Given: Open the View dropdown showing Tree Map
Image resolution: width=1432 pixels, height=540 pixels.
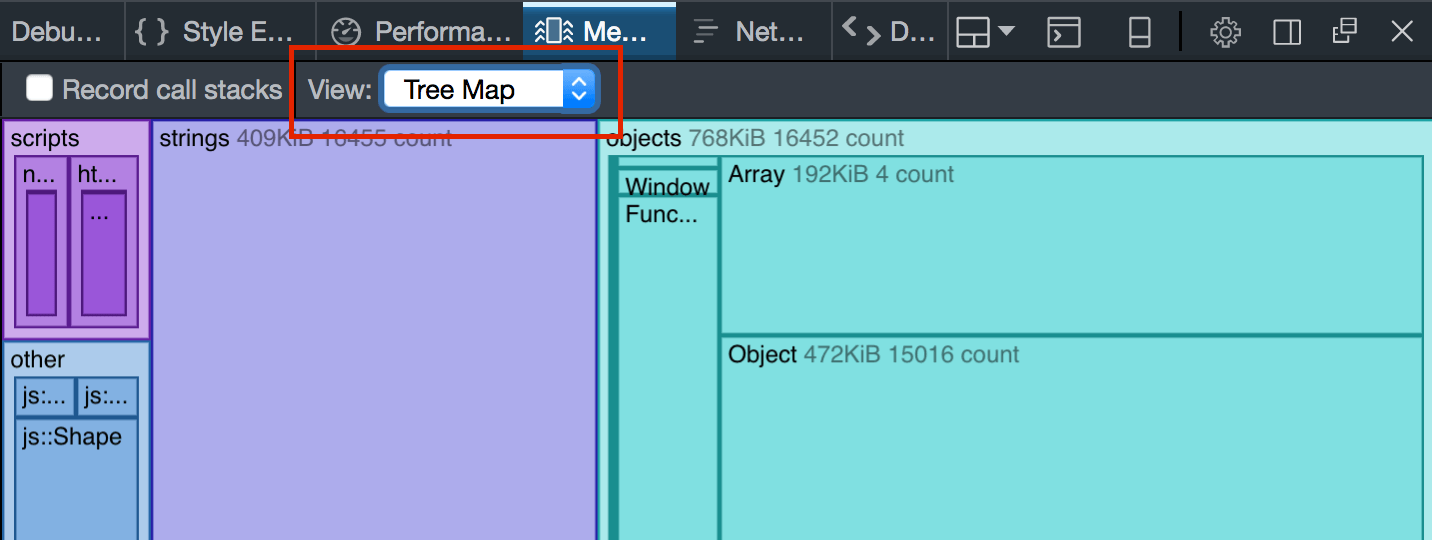Looking at the screenshot, I should [x=488, y=90].
